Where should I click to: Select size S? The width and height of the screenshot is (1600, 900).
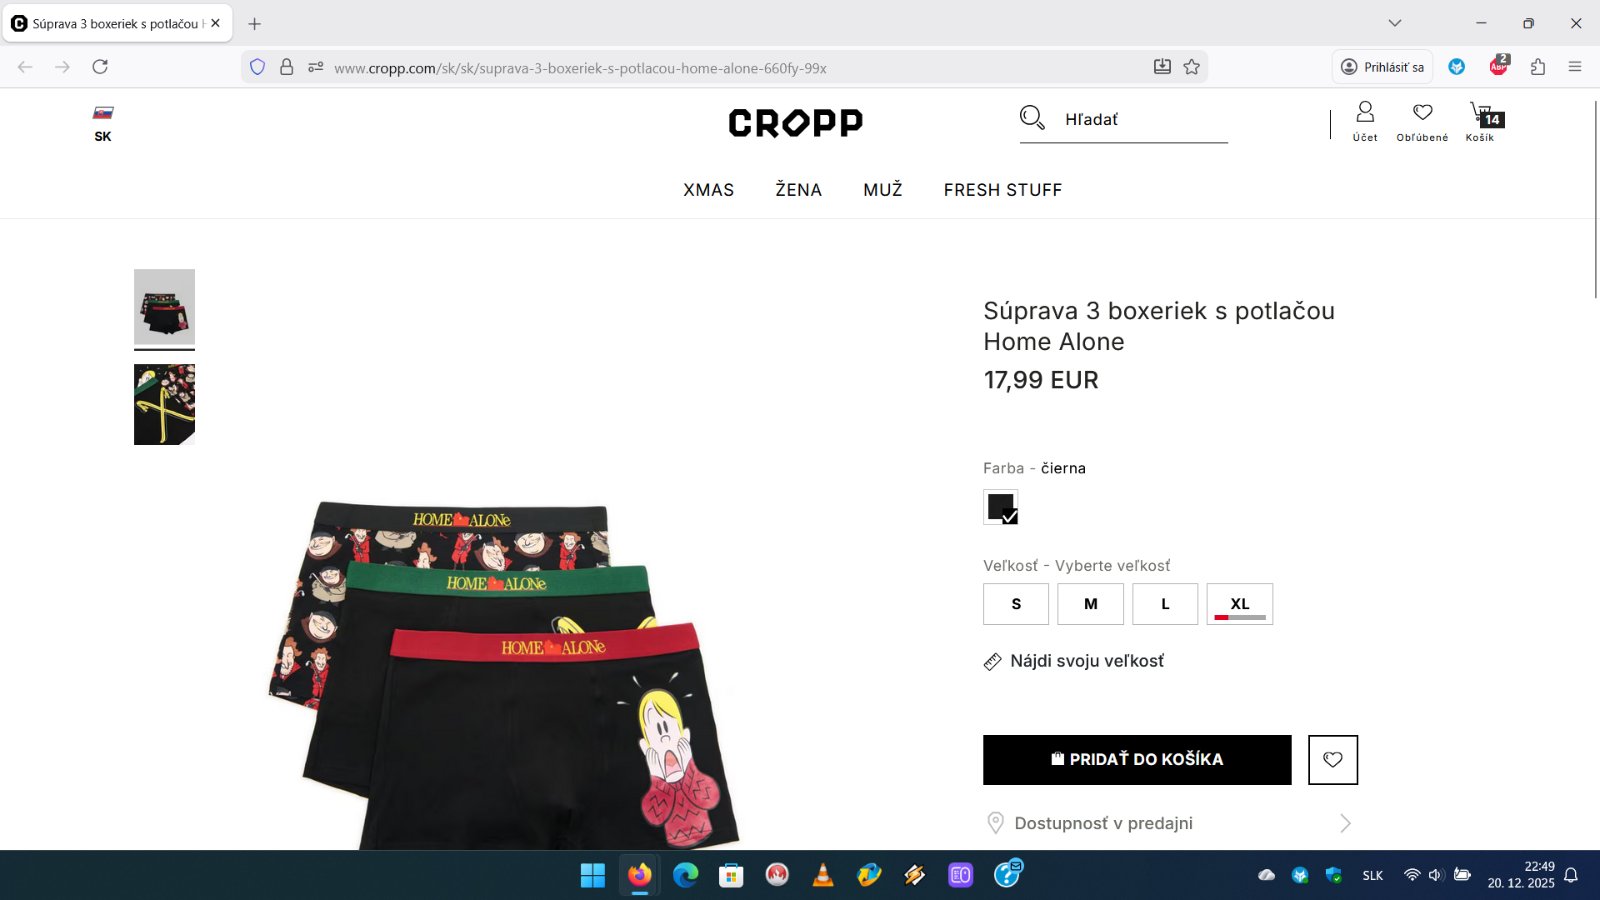click(1016, 604)
